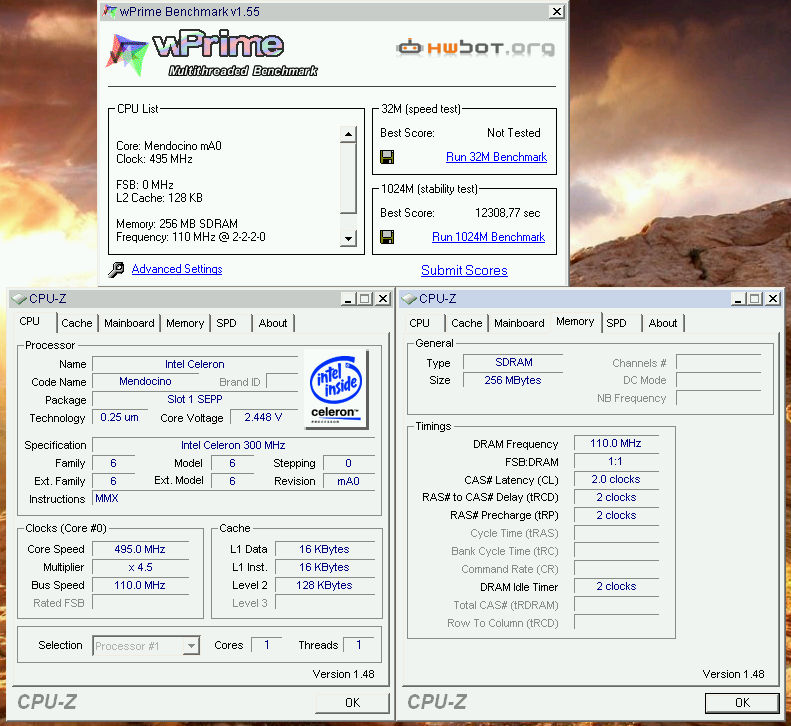
Task: Click the Instructions field showing MMX
Action: pos(233,498)
